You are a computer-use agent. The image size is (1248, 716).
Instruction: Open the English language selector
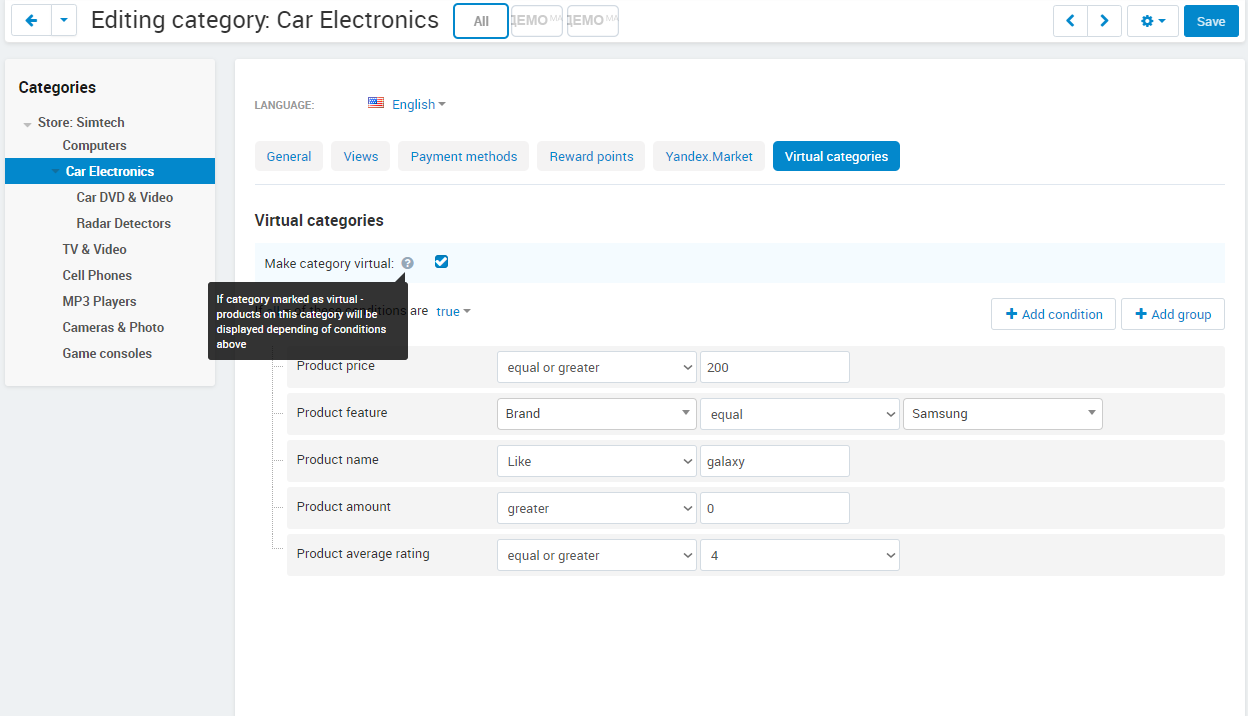[419, 104]
